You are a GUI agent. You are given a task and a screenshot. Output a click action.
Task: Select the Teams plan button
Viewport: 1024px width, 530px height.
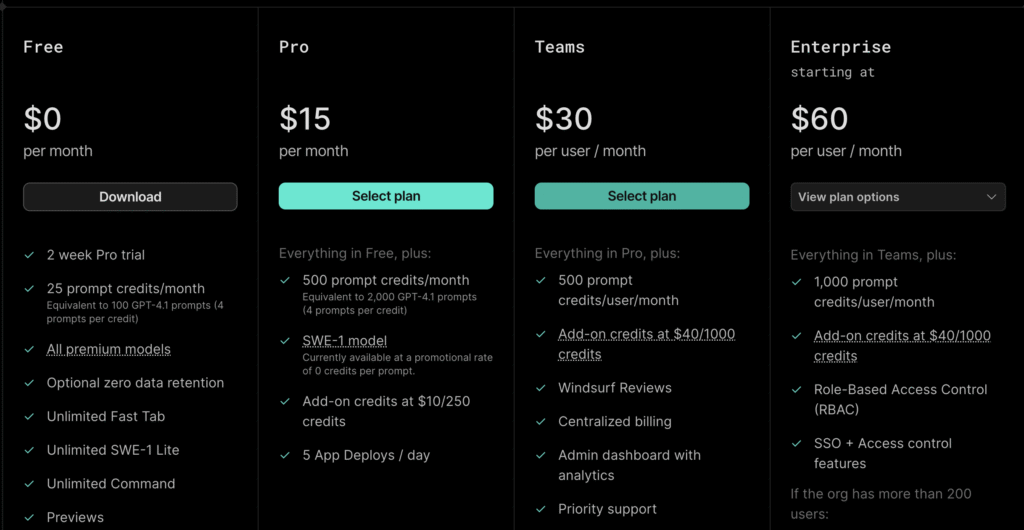click(642, 196)
